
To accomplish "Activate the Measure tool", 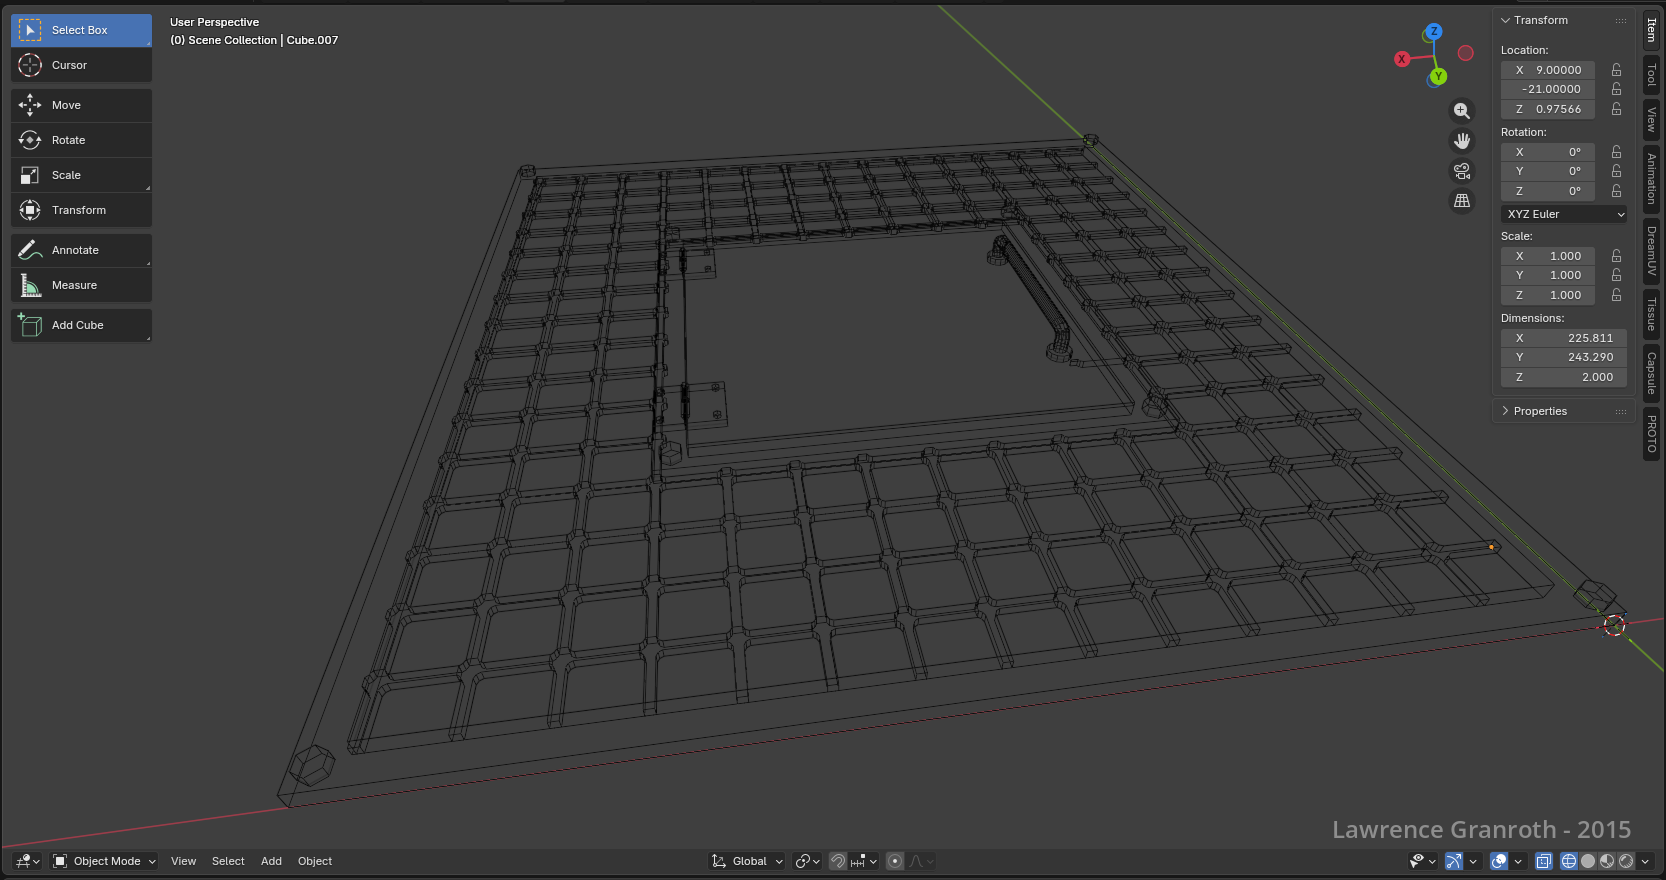I will pos(81,285).
